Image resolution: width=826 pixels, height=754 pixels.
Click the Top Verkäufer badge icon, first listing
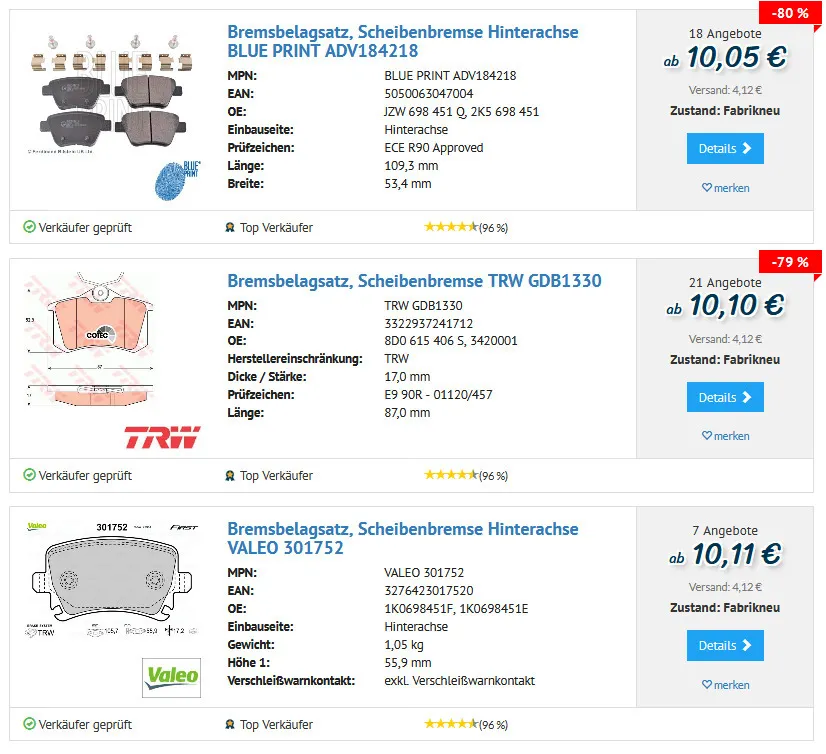pyautogui.click(x=230, y=227)
